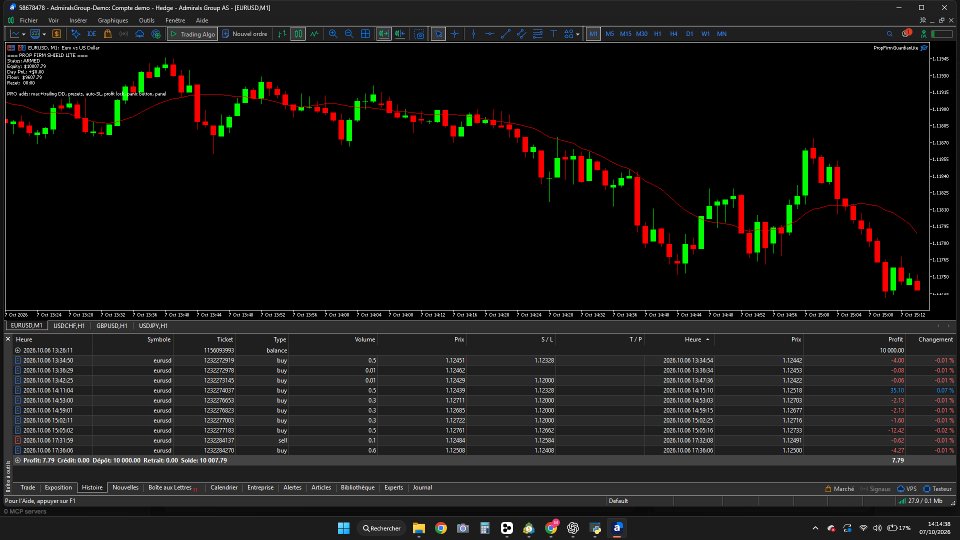Open the Graphiques menu
The height and width of the screenshot is (540, 960).
coord(113,20)
